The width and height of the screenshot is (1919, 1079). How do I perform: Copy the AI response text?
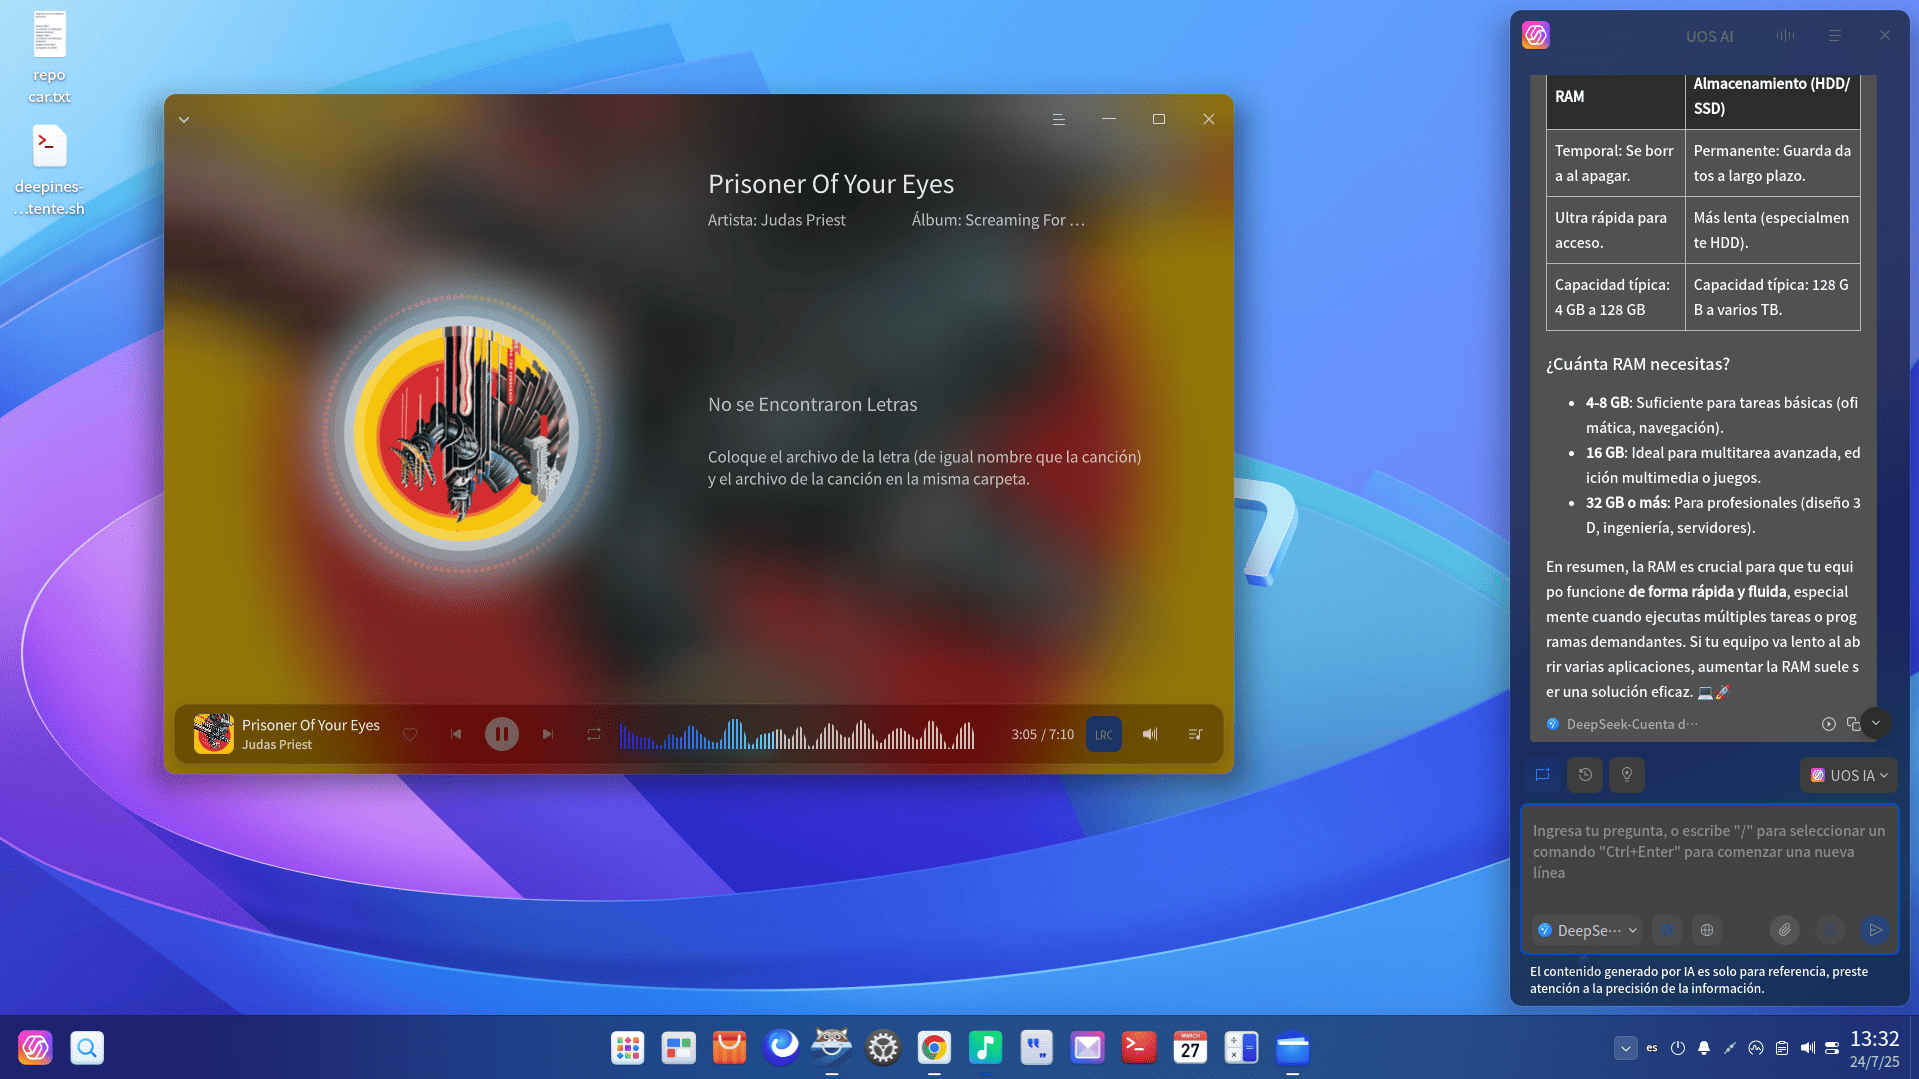[x=1853, y=724]
